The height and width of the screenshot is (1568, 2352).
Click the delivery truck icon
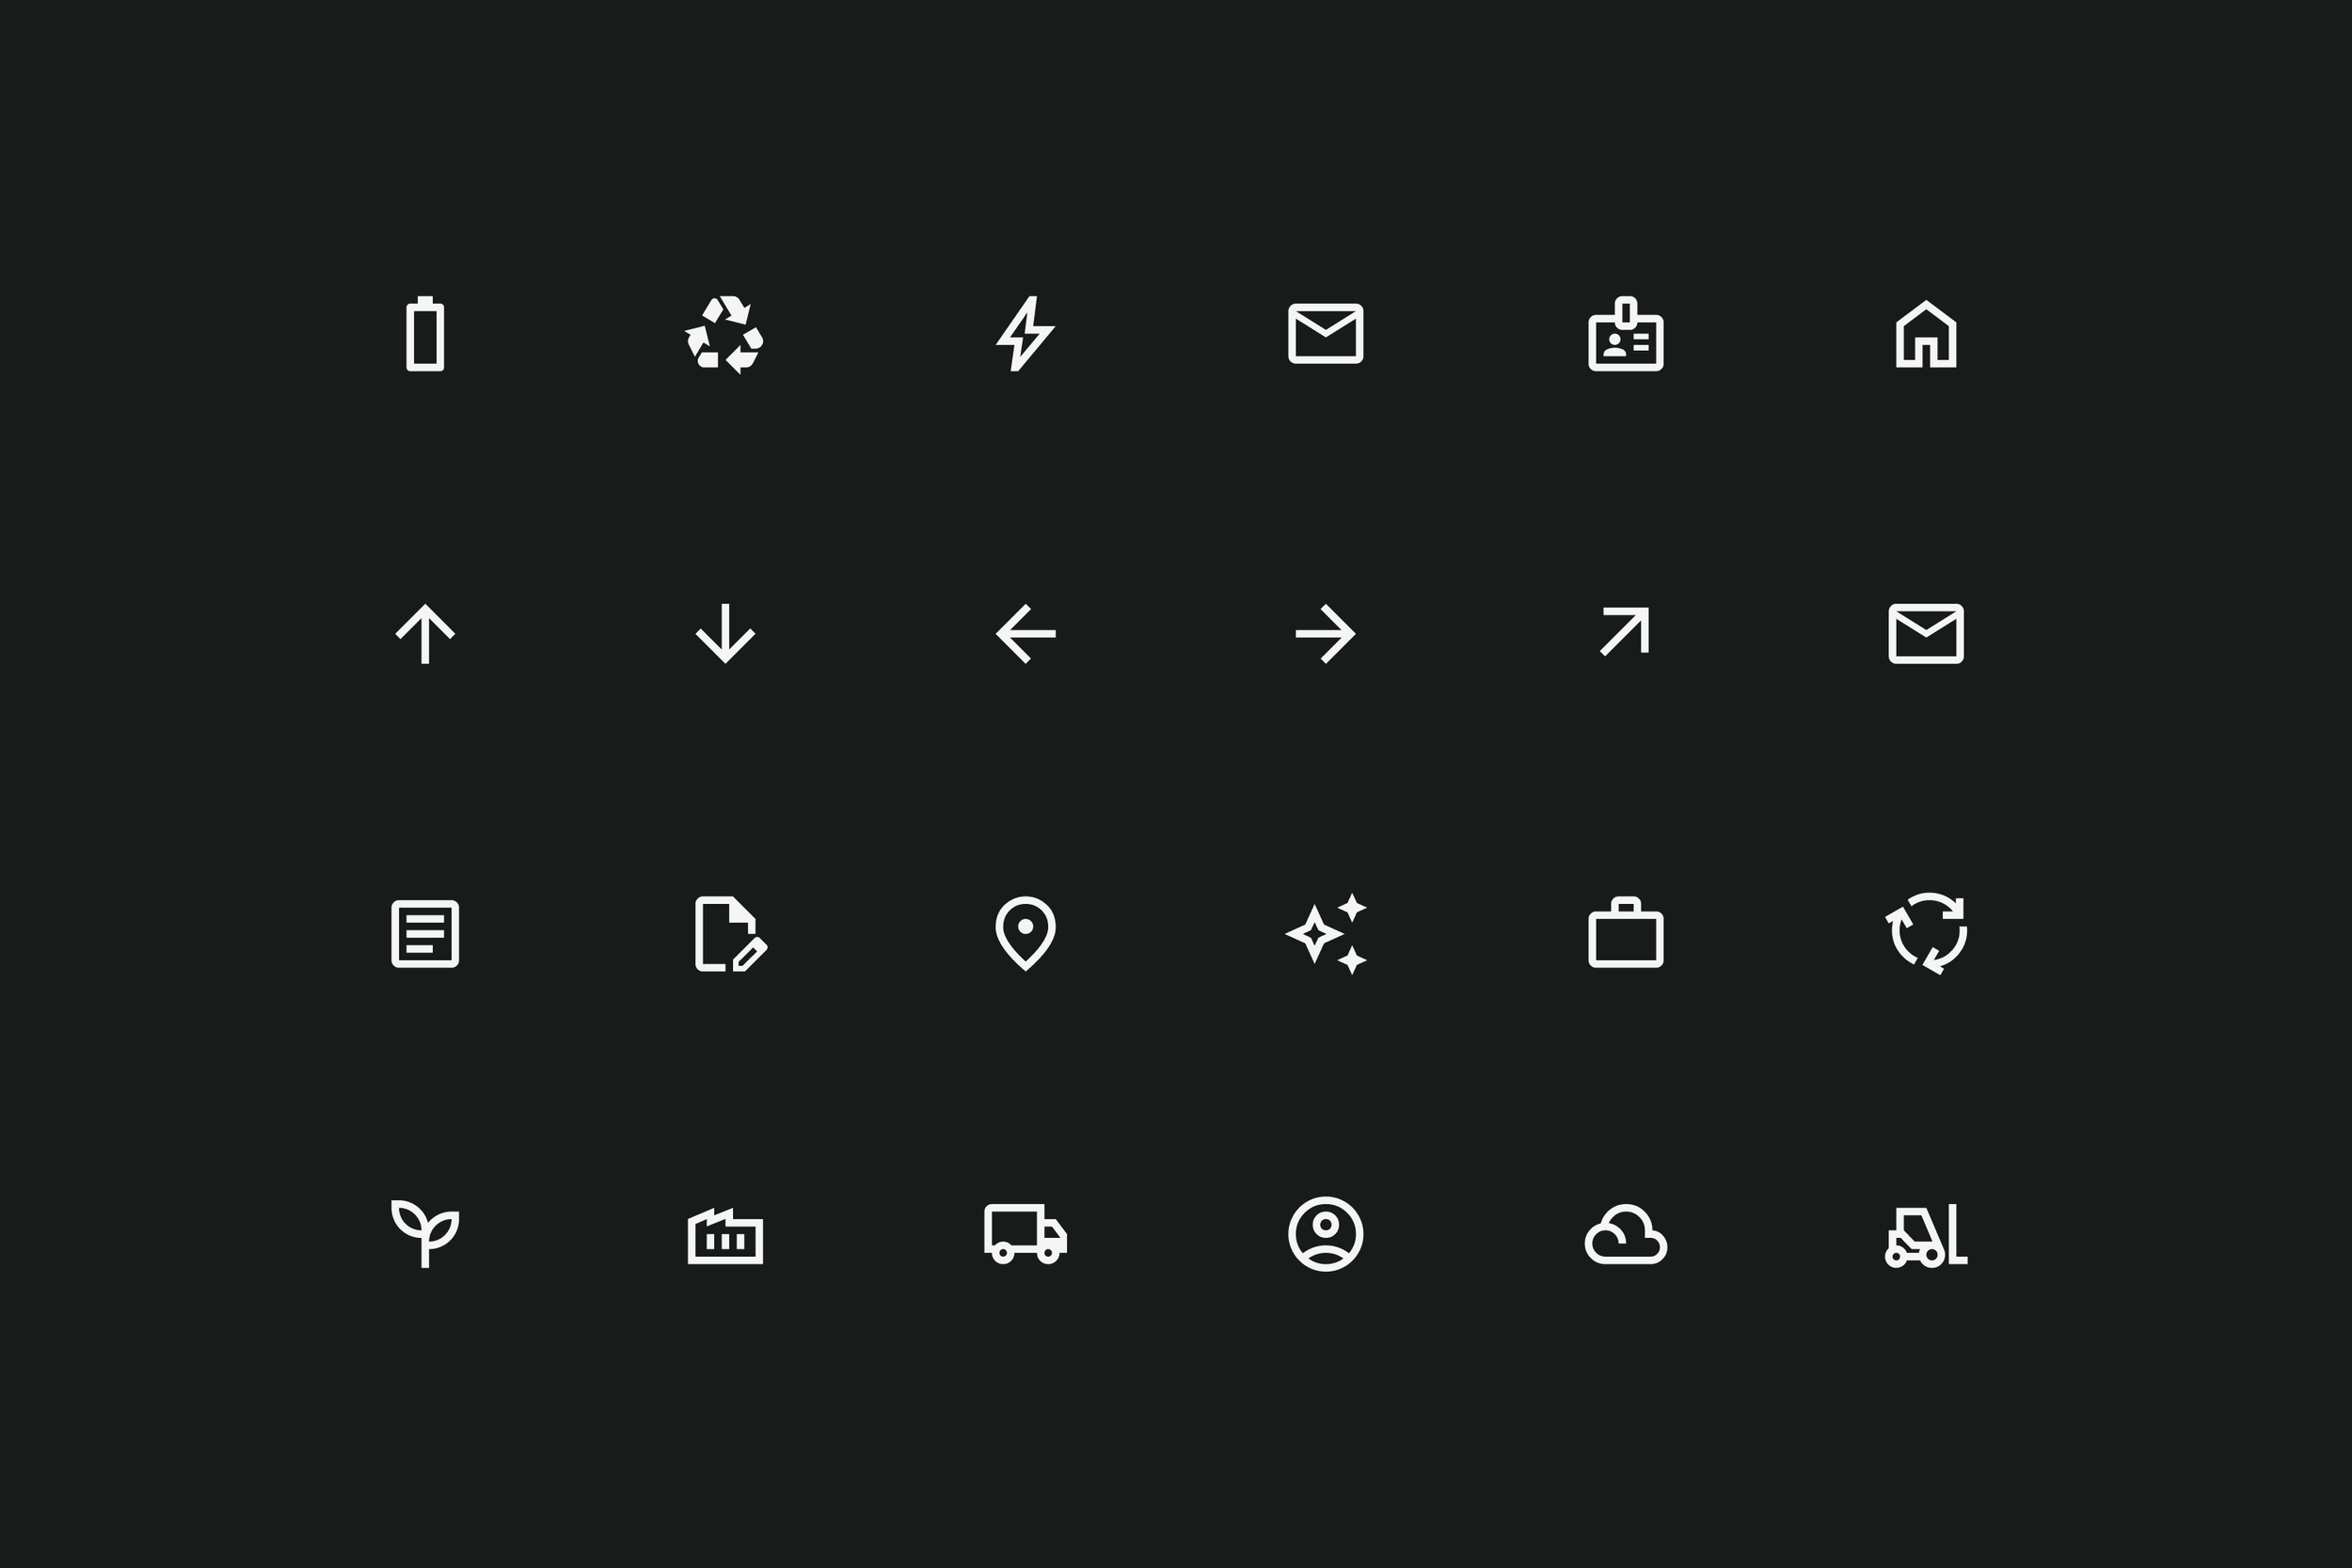(1025, 1234)
